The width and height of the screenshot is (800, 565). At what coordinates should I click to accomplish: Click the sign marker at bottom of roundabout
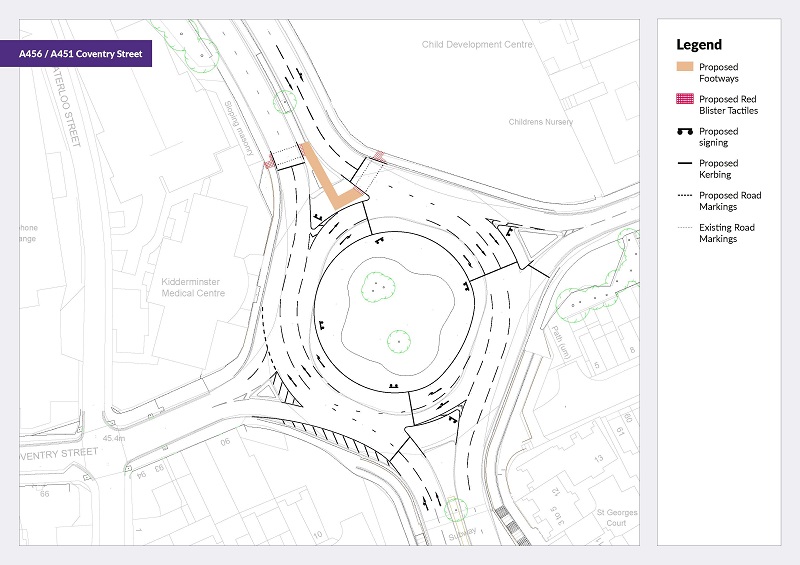pos(394,386)
